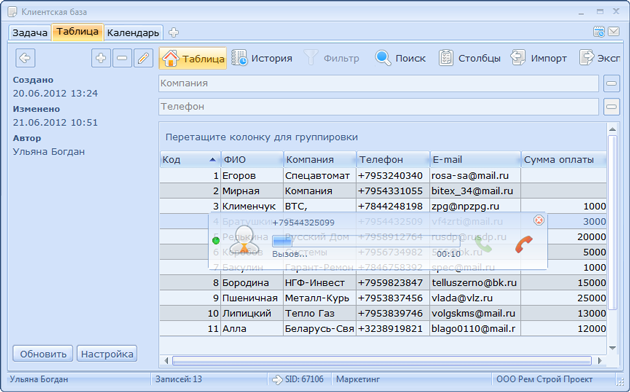Click Записей: 13 in status bar
Screen dimensions: 630x392
179,379
